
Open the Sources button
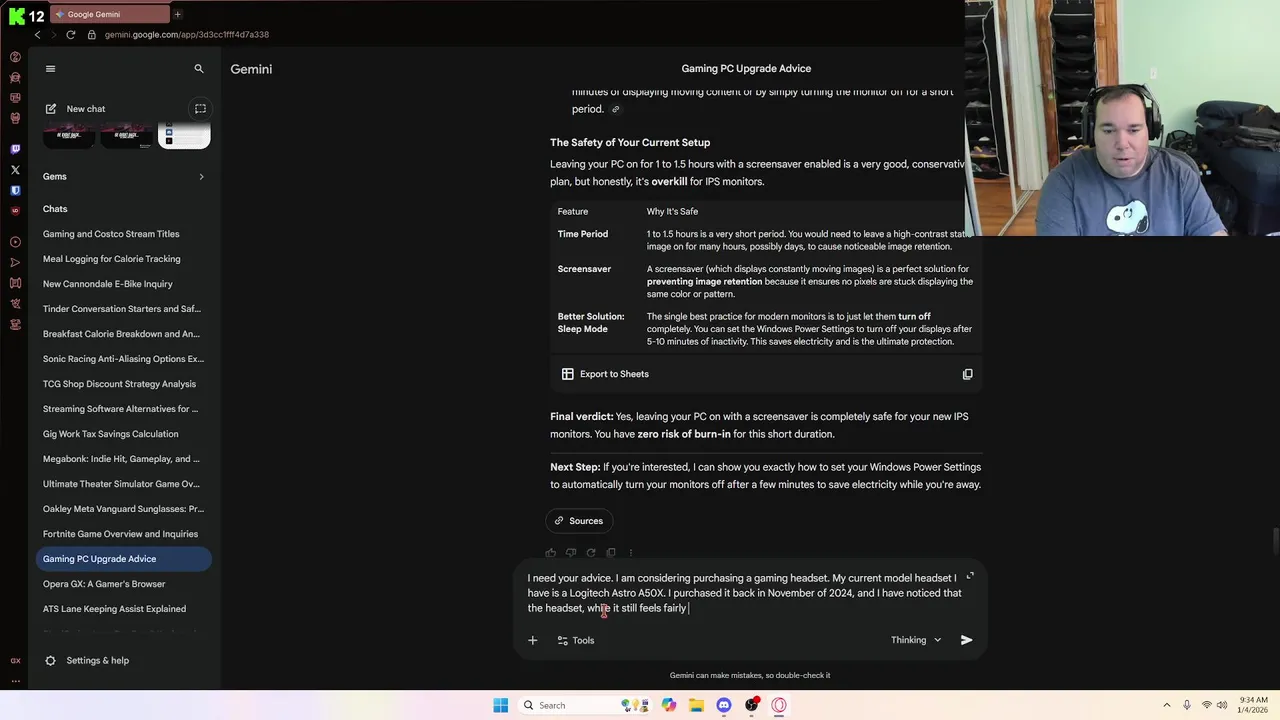(579, 521)
